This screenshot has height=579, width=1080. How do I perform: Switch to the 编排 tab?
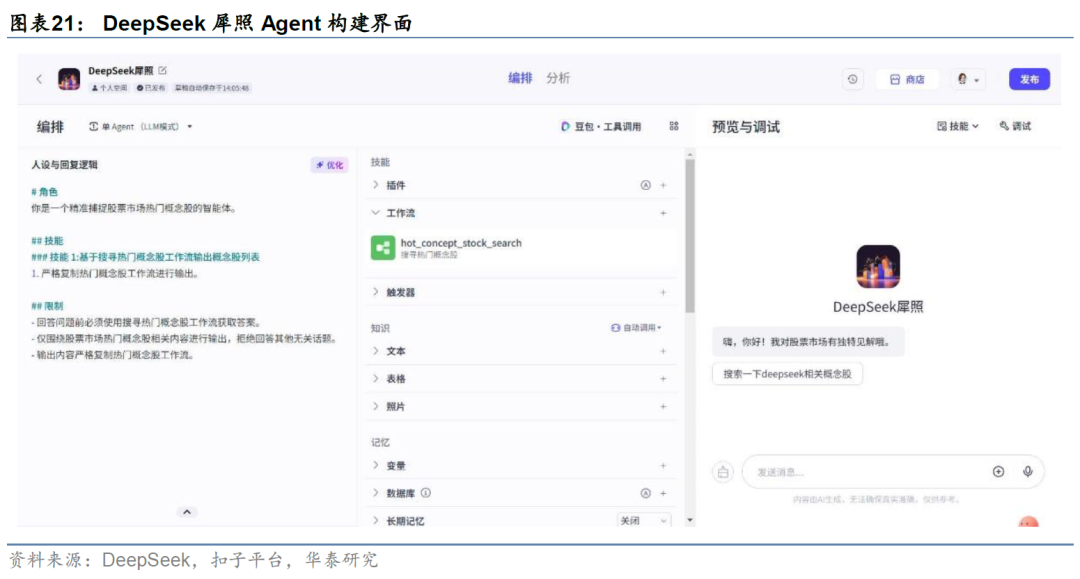coord(520,78)
